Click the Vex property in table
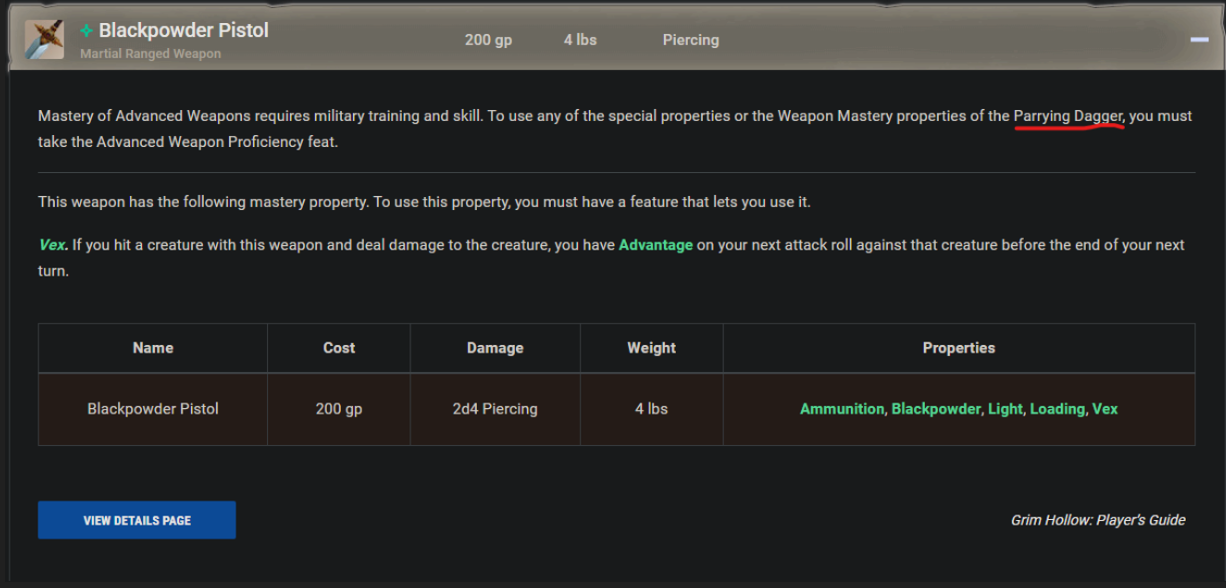This screenshot has width=1226, height=588. [x=1105, y=409]
